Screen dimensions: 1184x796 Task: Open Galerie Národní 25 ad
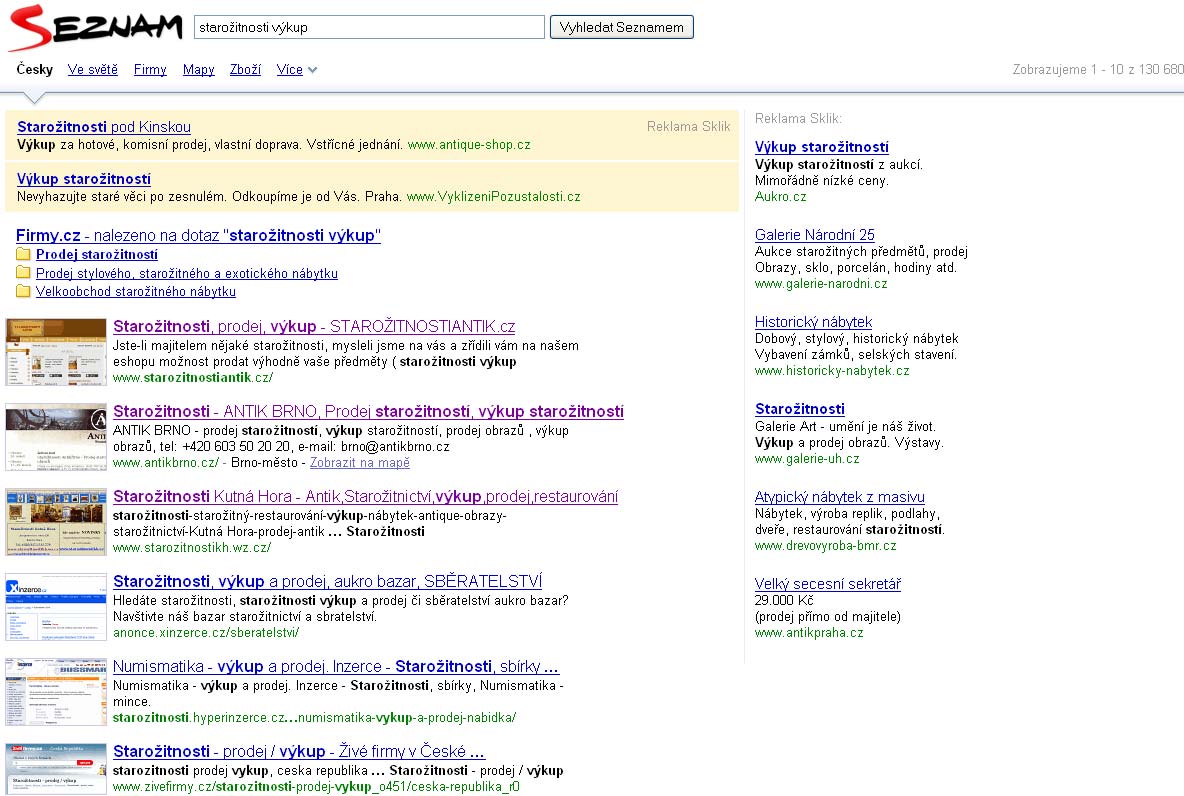point(815,235)
